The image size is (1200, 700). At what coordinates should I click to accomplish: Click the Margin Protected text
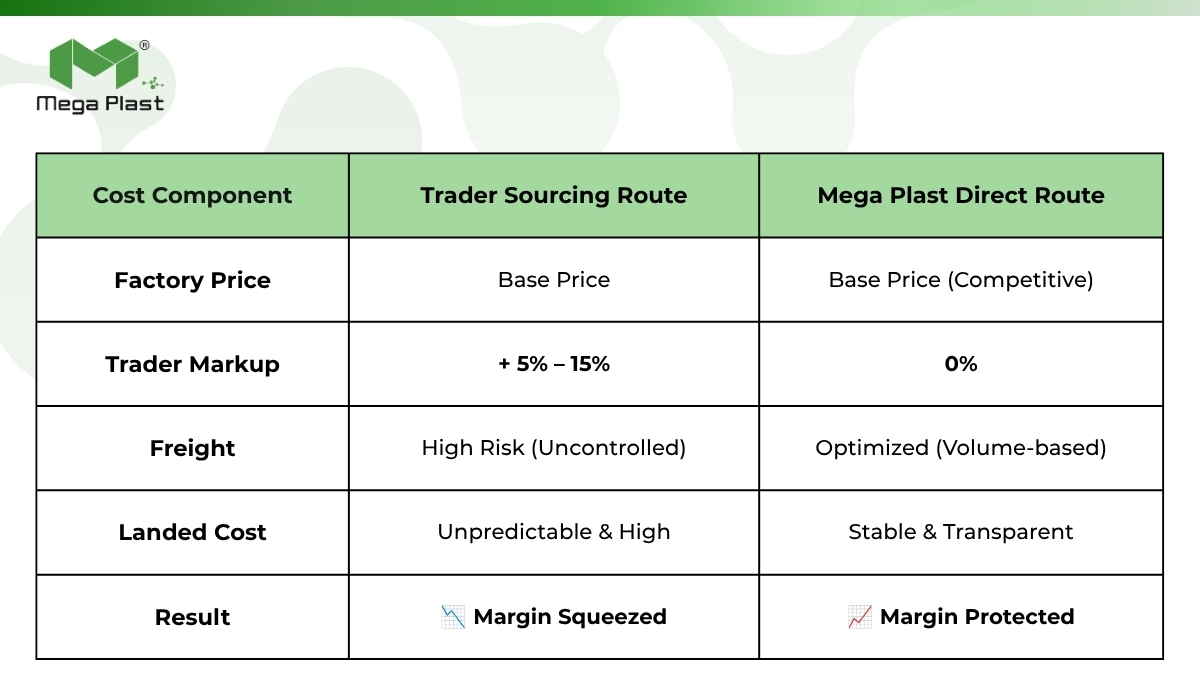pyautogui.click(x=977, y=617)
